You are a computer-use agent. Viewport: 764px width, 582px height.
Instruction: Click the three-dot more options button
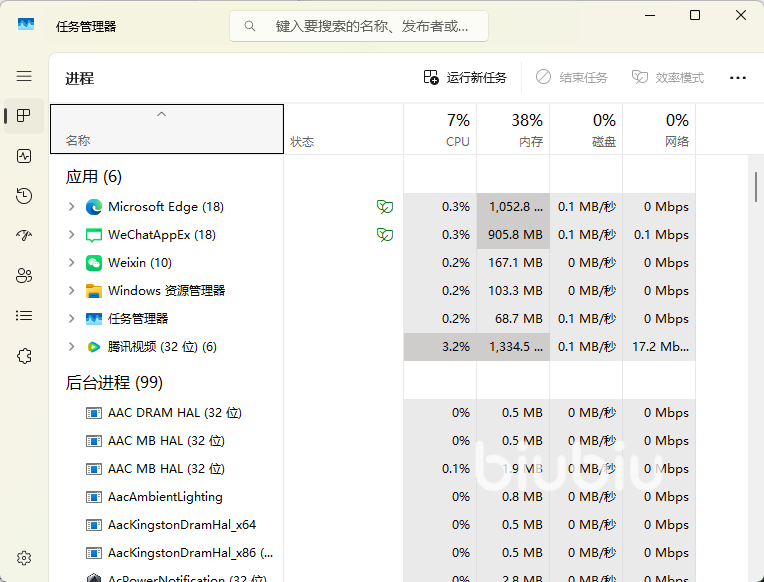tap(738, 77)
